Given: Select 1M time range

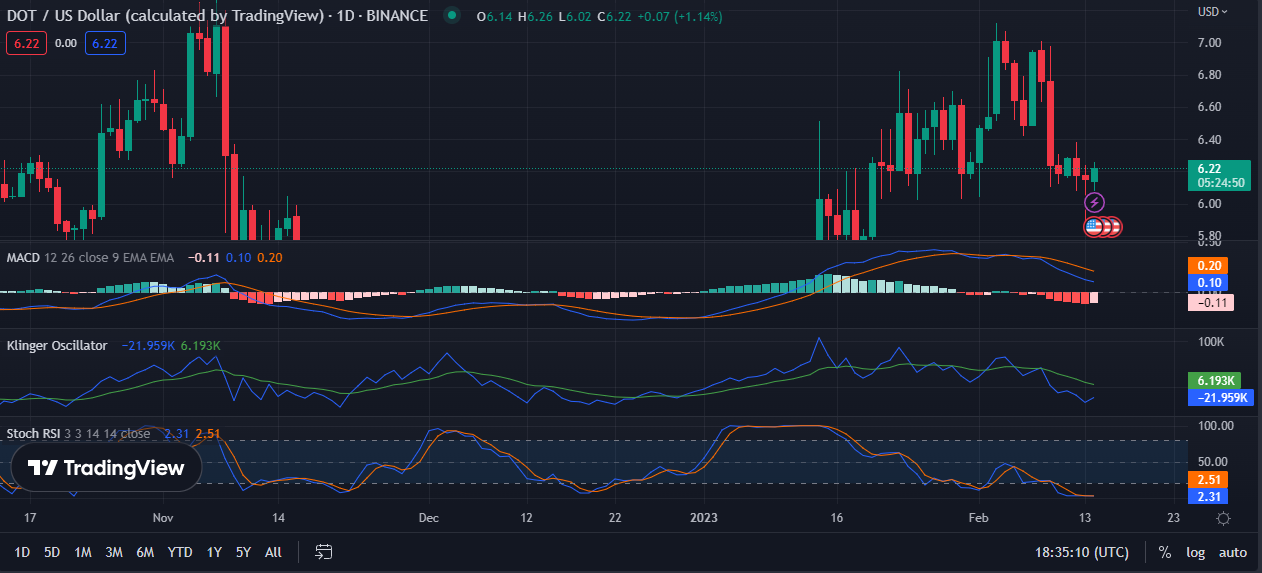Looking at the screenshot, I should click(x=83, y=552).
